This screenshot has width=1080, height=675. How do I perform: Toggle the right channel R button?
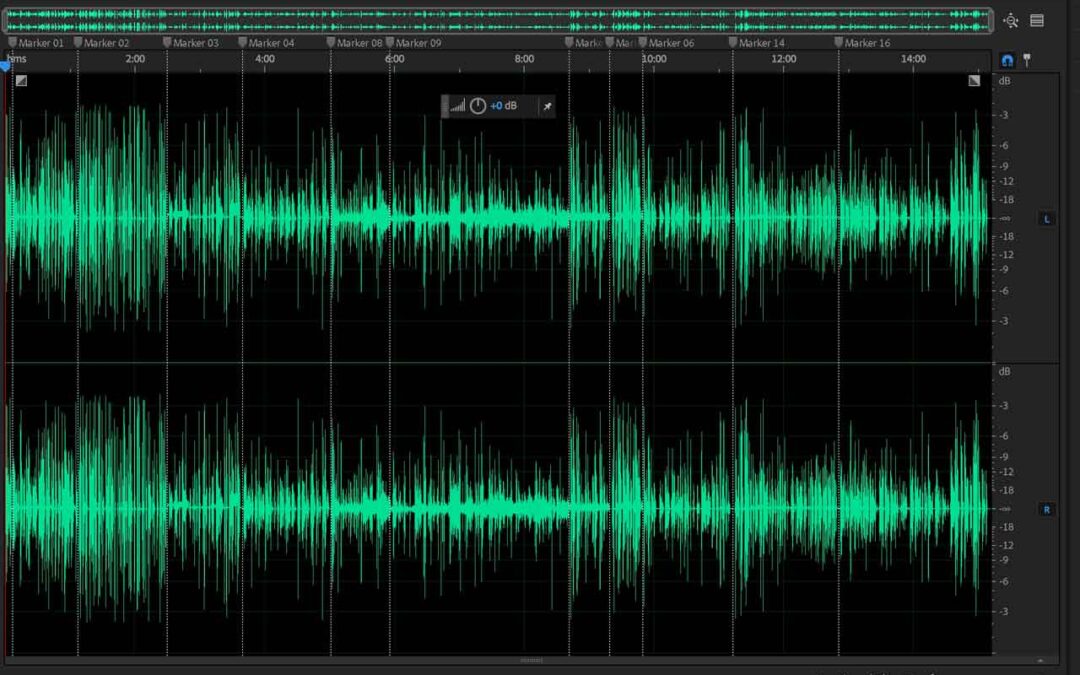[1047, 509]
